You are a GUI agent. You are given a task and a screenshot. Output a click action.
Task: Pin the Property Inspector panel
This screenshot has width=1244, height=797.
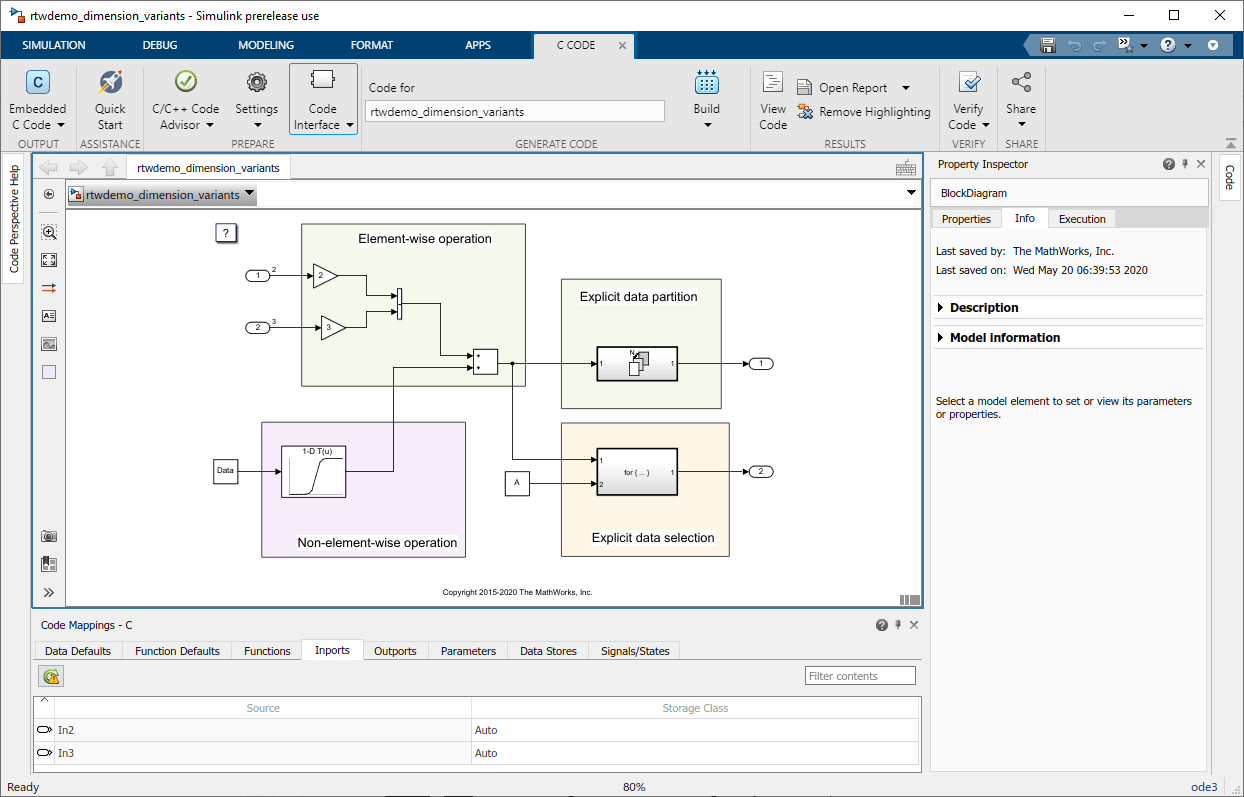click(x=1185, y=163)
